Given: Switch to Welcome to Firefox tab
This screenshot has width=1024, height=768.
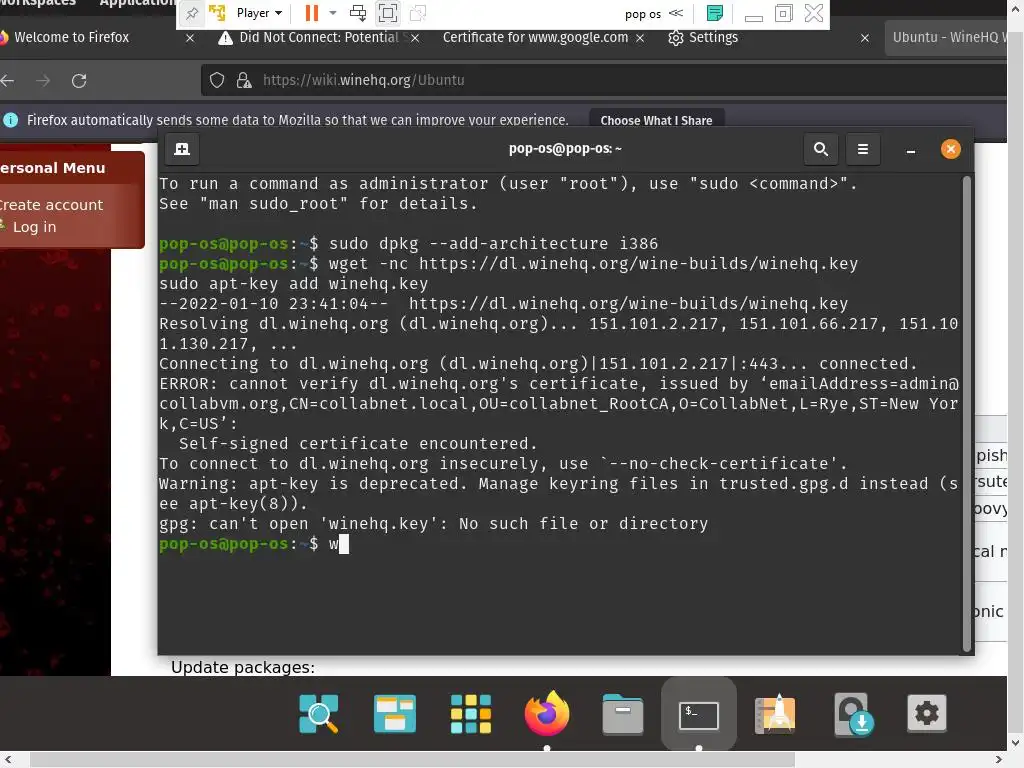Looking at the screenshot, I should (72, 37).
